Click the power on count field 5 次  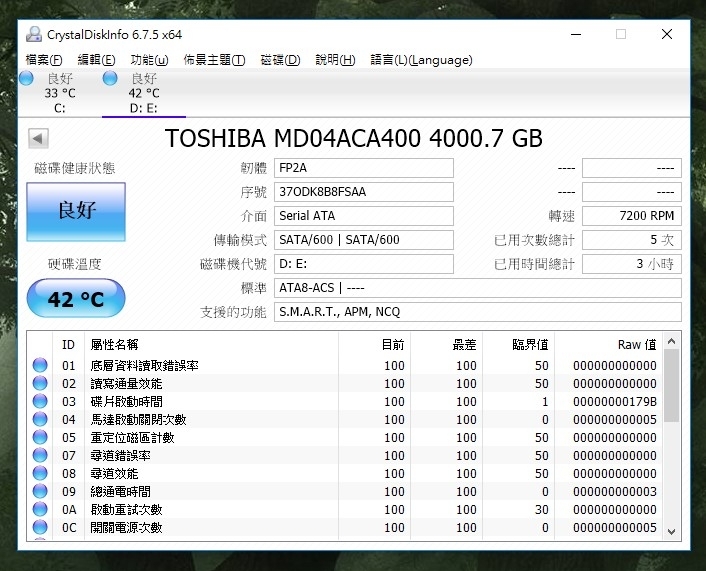(632, 240)
